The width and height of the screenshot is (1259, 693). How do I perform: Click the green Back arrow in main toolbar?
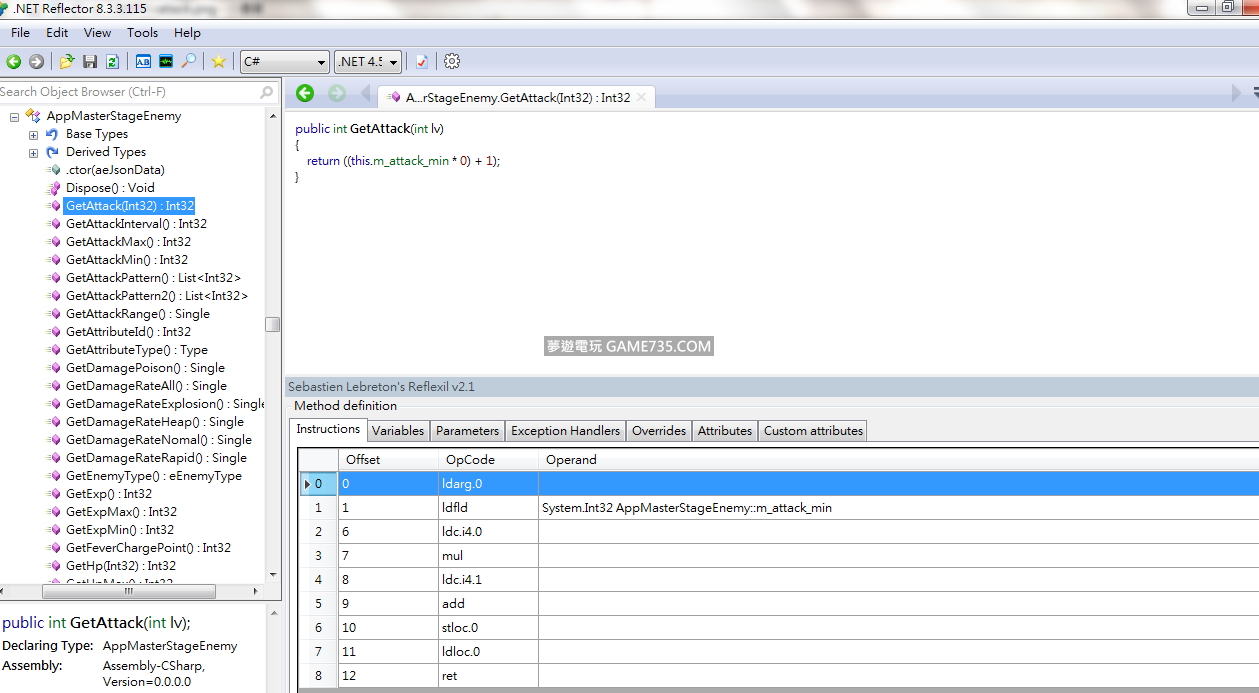pos(14,62)
